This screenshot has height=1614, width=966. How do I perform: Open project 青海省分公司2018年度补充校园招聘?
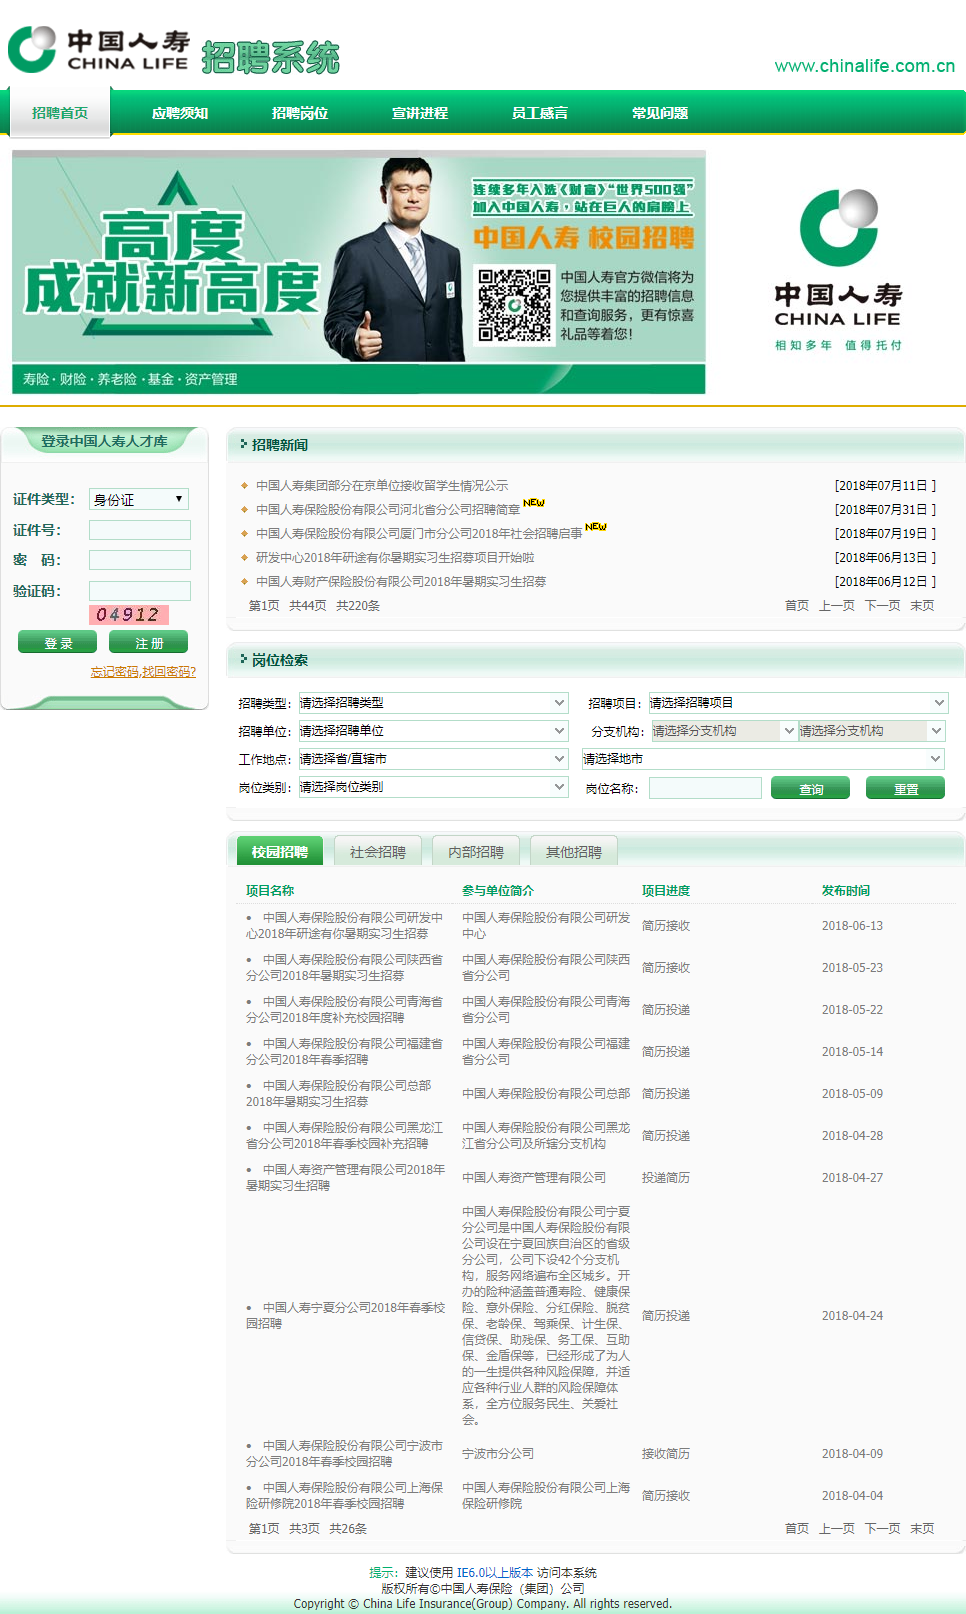click(x=345, y=1009)
